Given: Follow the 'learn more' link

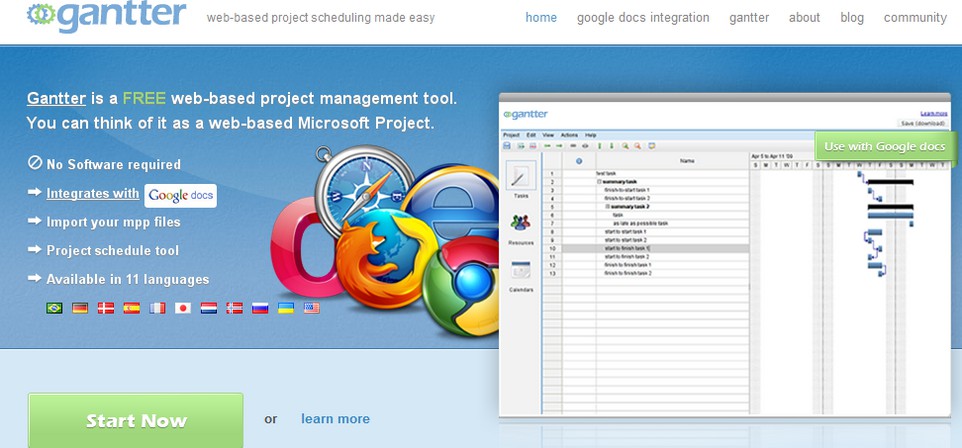Looking at the screenshot, I should 335,419.
